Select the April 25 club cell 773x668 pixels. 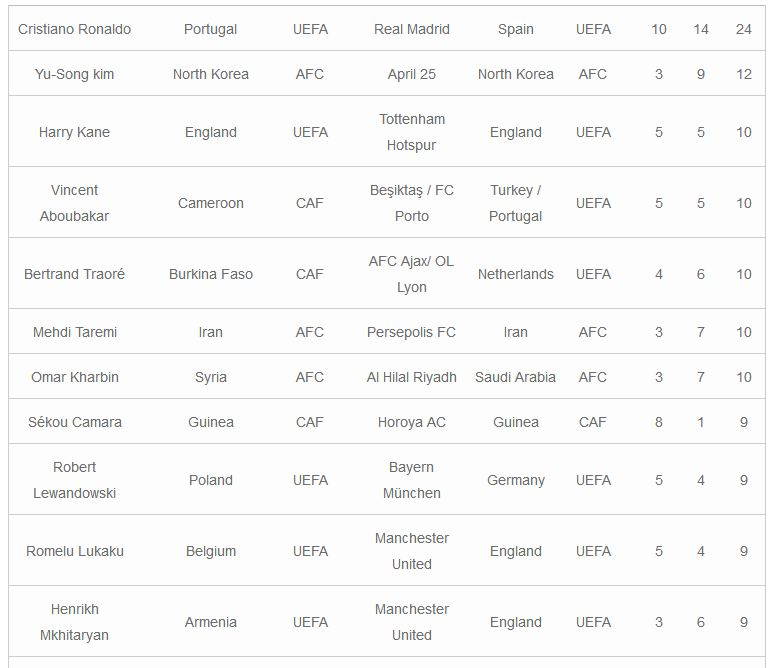click(x=411, y=74)
